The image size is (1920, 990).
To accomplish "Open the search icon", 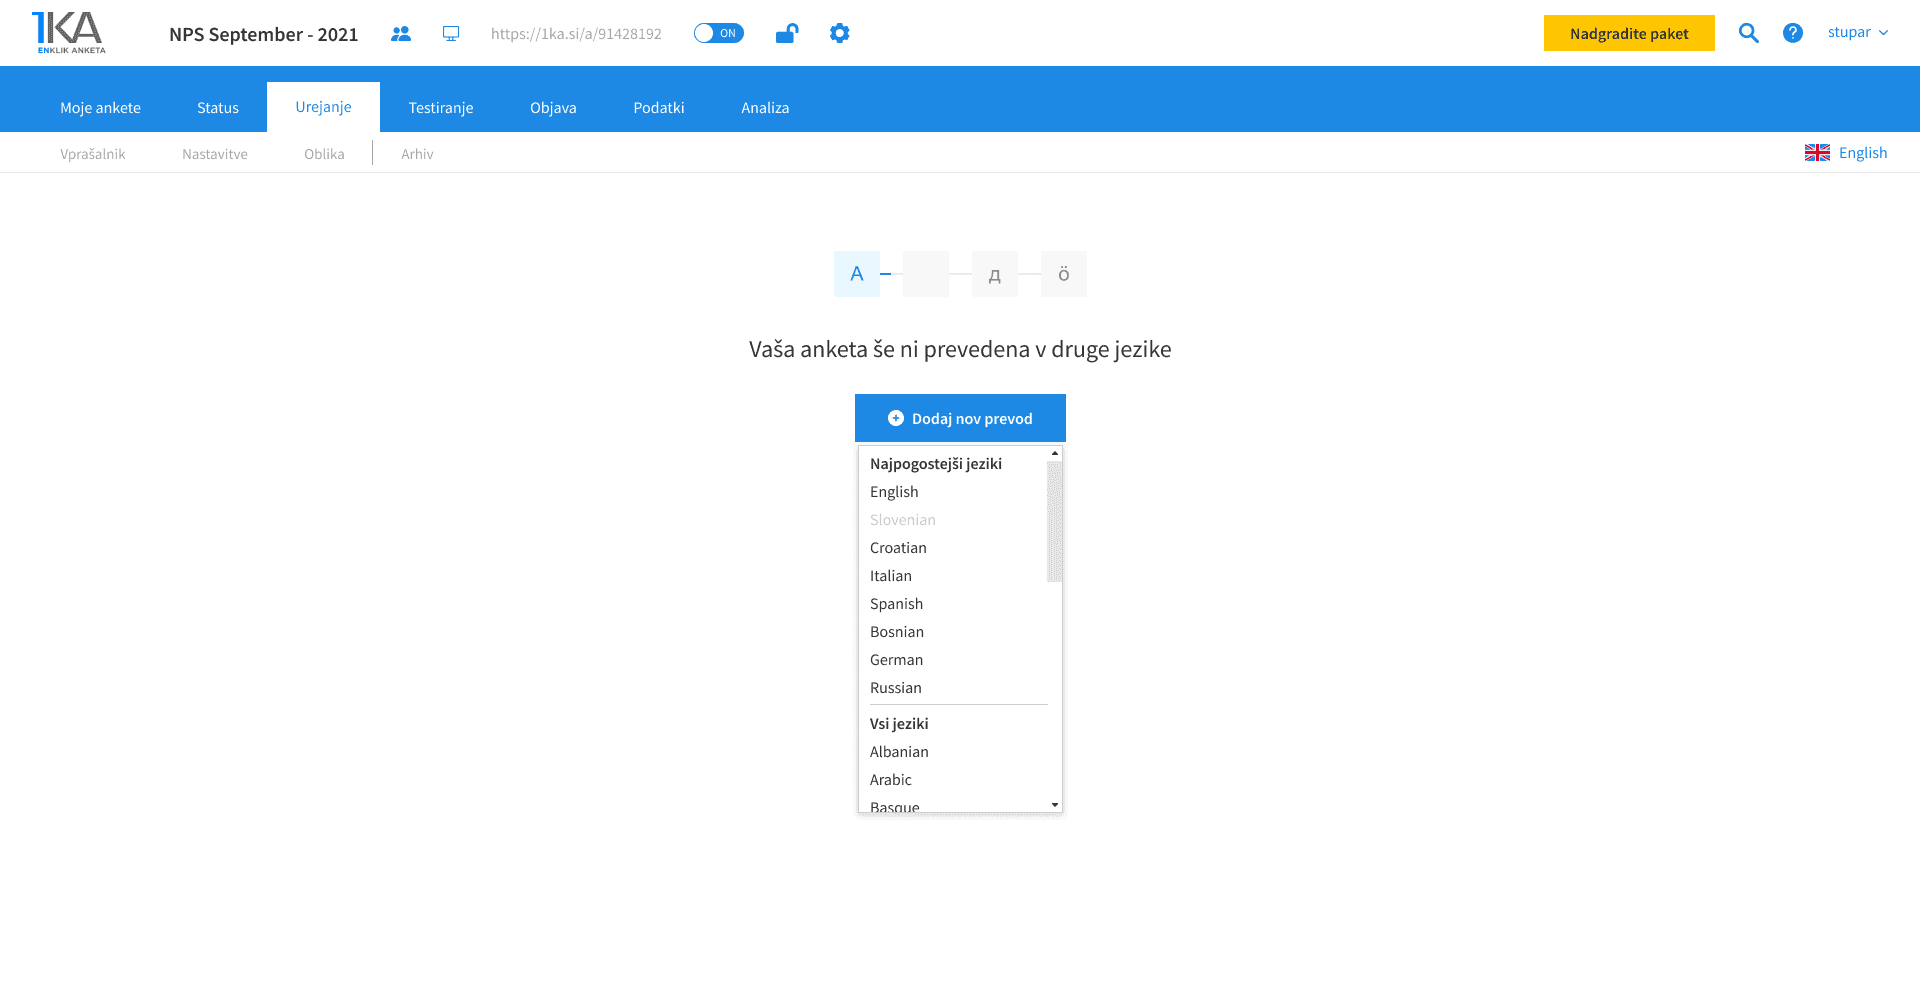I will coord(1748,33).
